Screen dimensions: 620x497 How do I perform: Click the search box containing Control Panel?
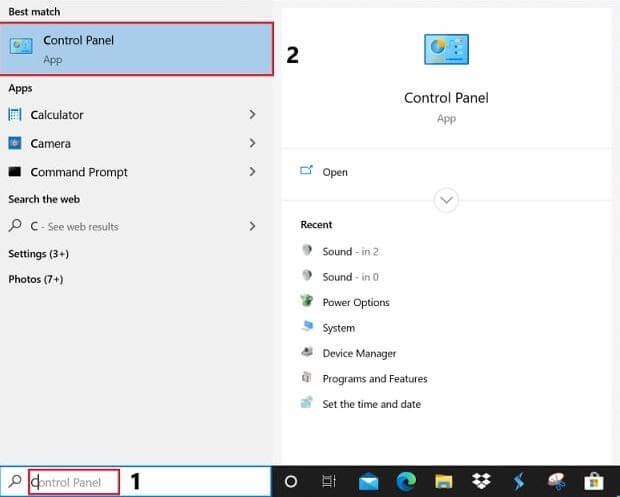(74, 482)
